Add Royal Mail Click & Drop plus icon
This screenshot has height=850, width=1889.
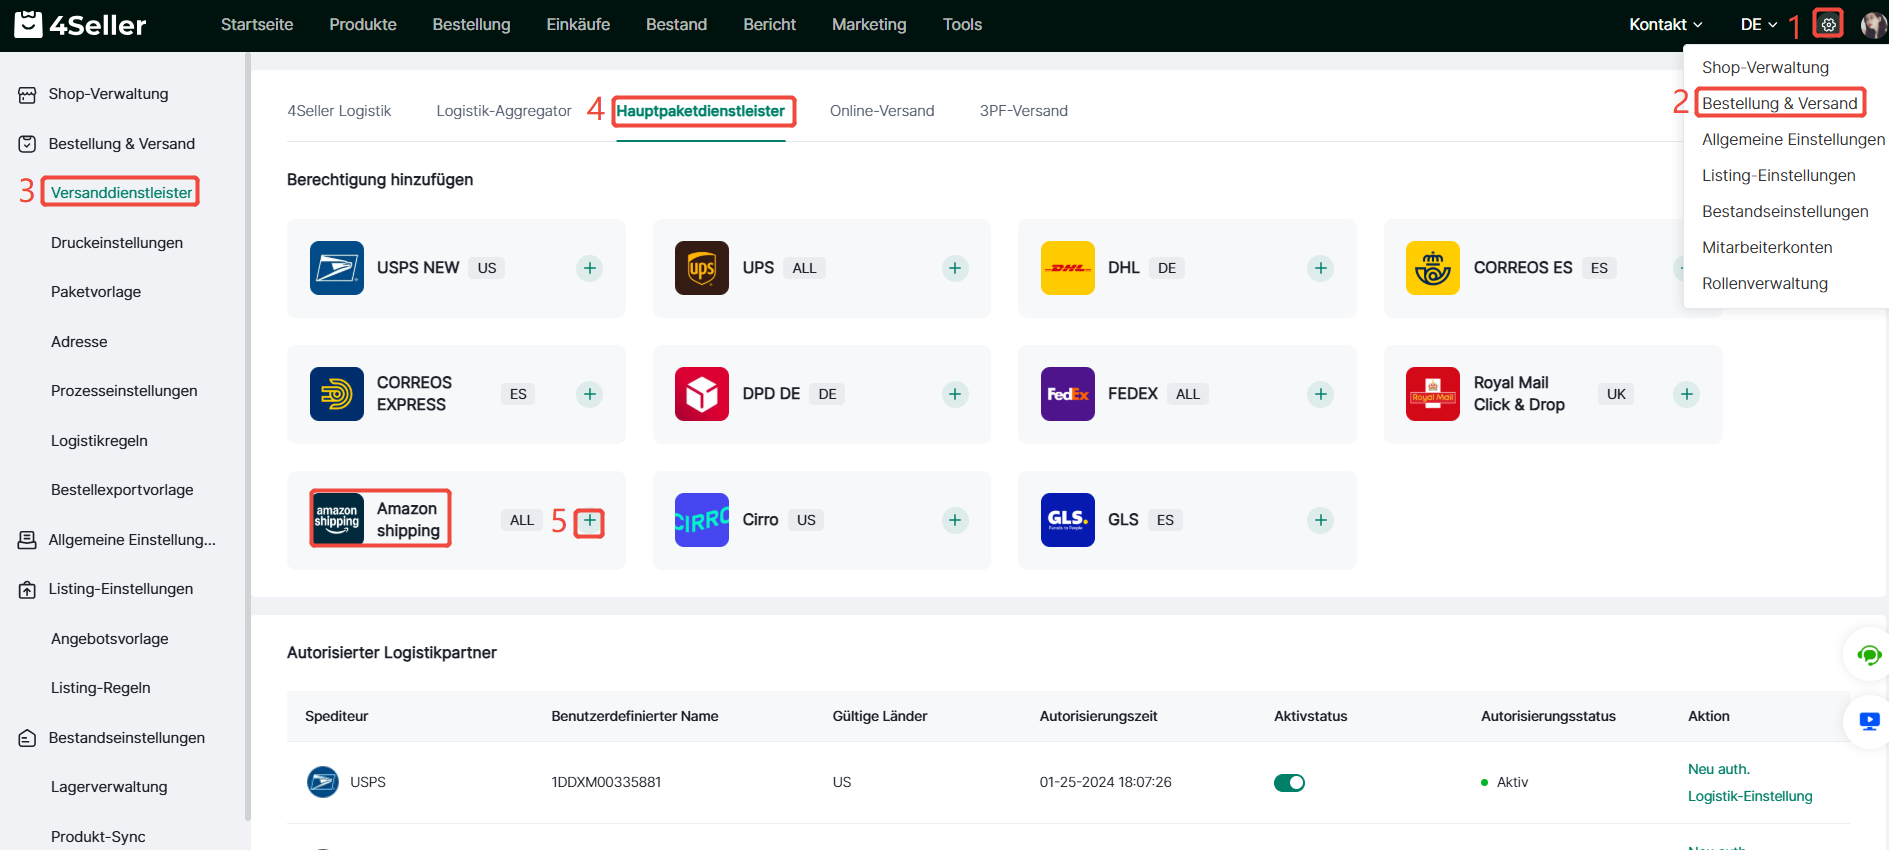click(1687, 394)
